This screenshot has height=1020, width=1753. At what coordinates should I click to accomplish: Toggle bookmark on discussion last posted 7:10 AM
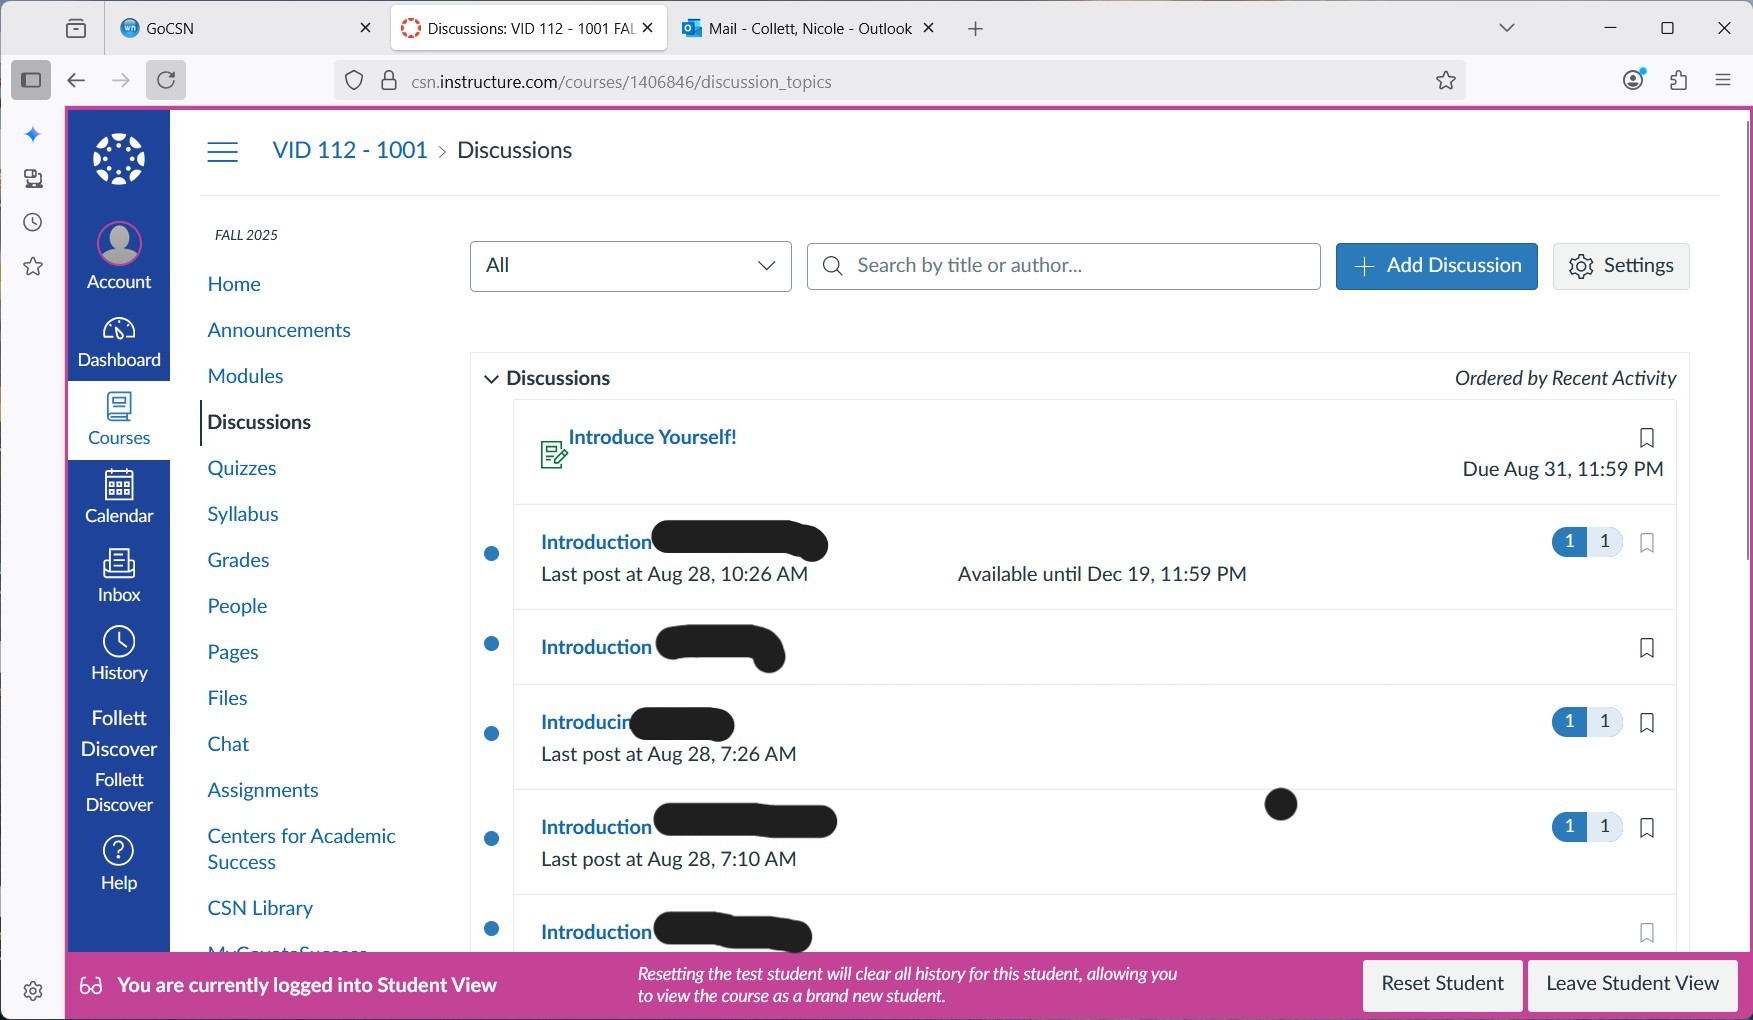[1647, 827]
